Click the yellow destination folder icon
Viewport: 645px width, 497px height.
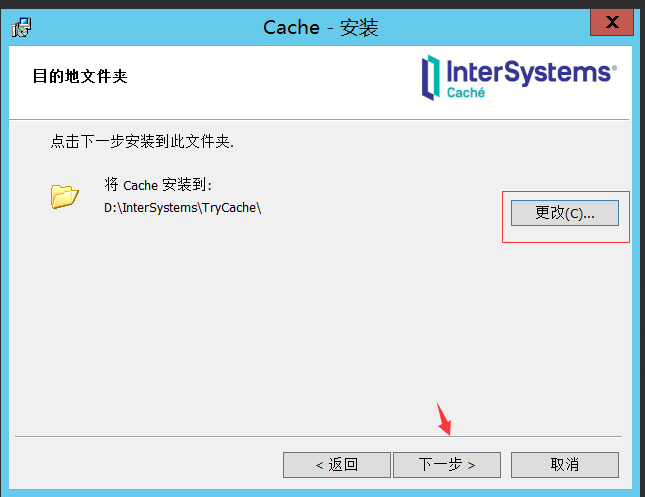(64, 196)
